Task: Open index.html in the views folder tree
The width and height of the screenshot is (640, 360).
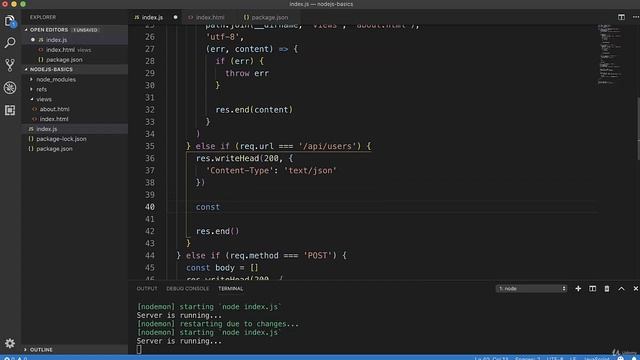Action: click(x=54, y=119)
